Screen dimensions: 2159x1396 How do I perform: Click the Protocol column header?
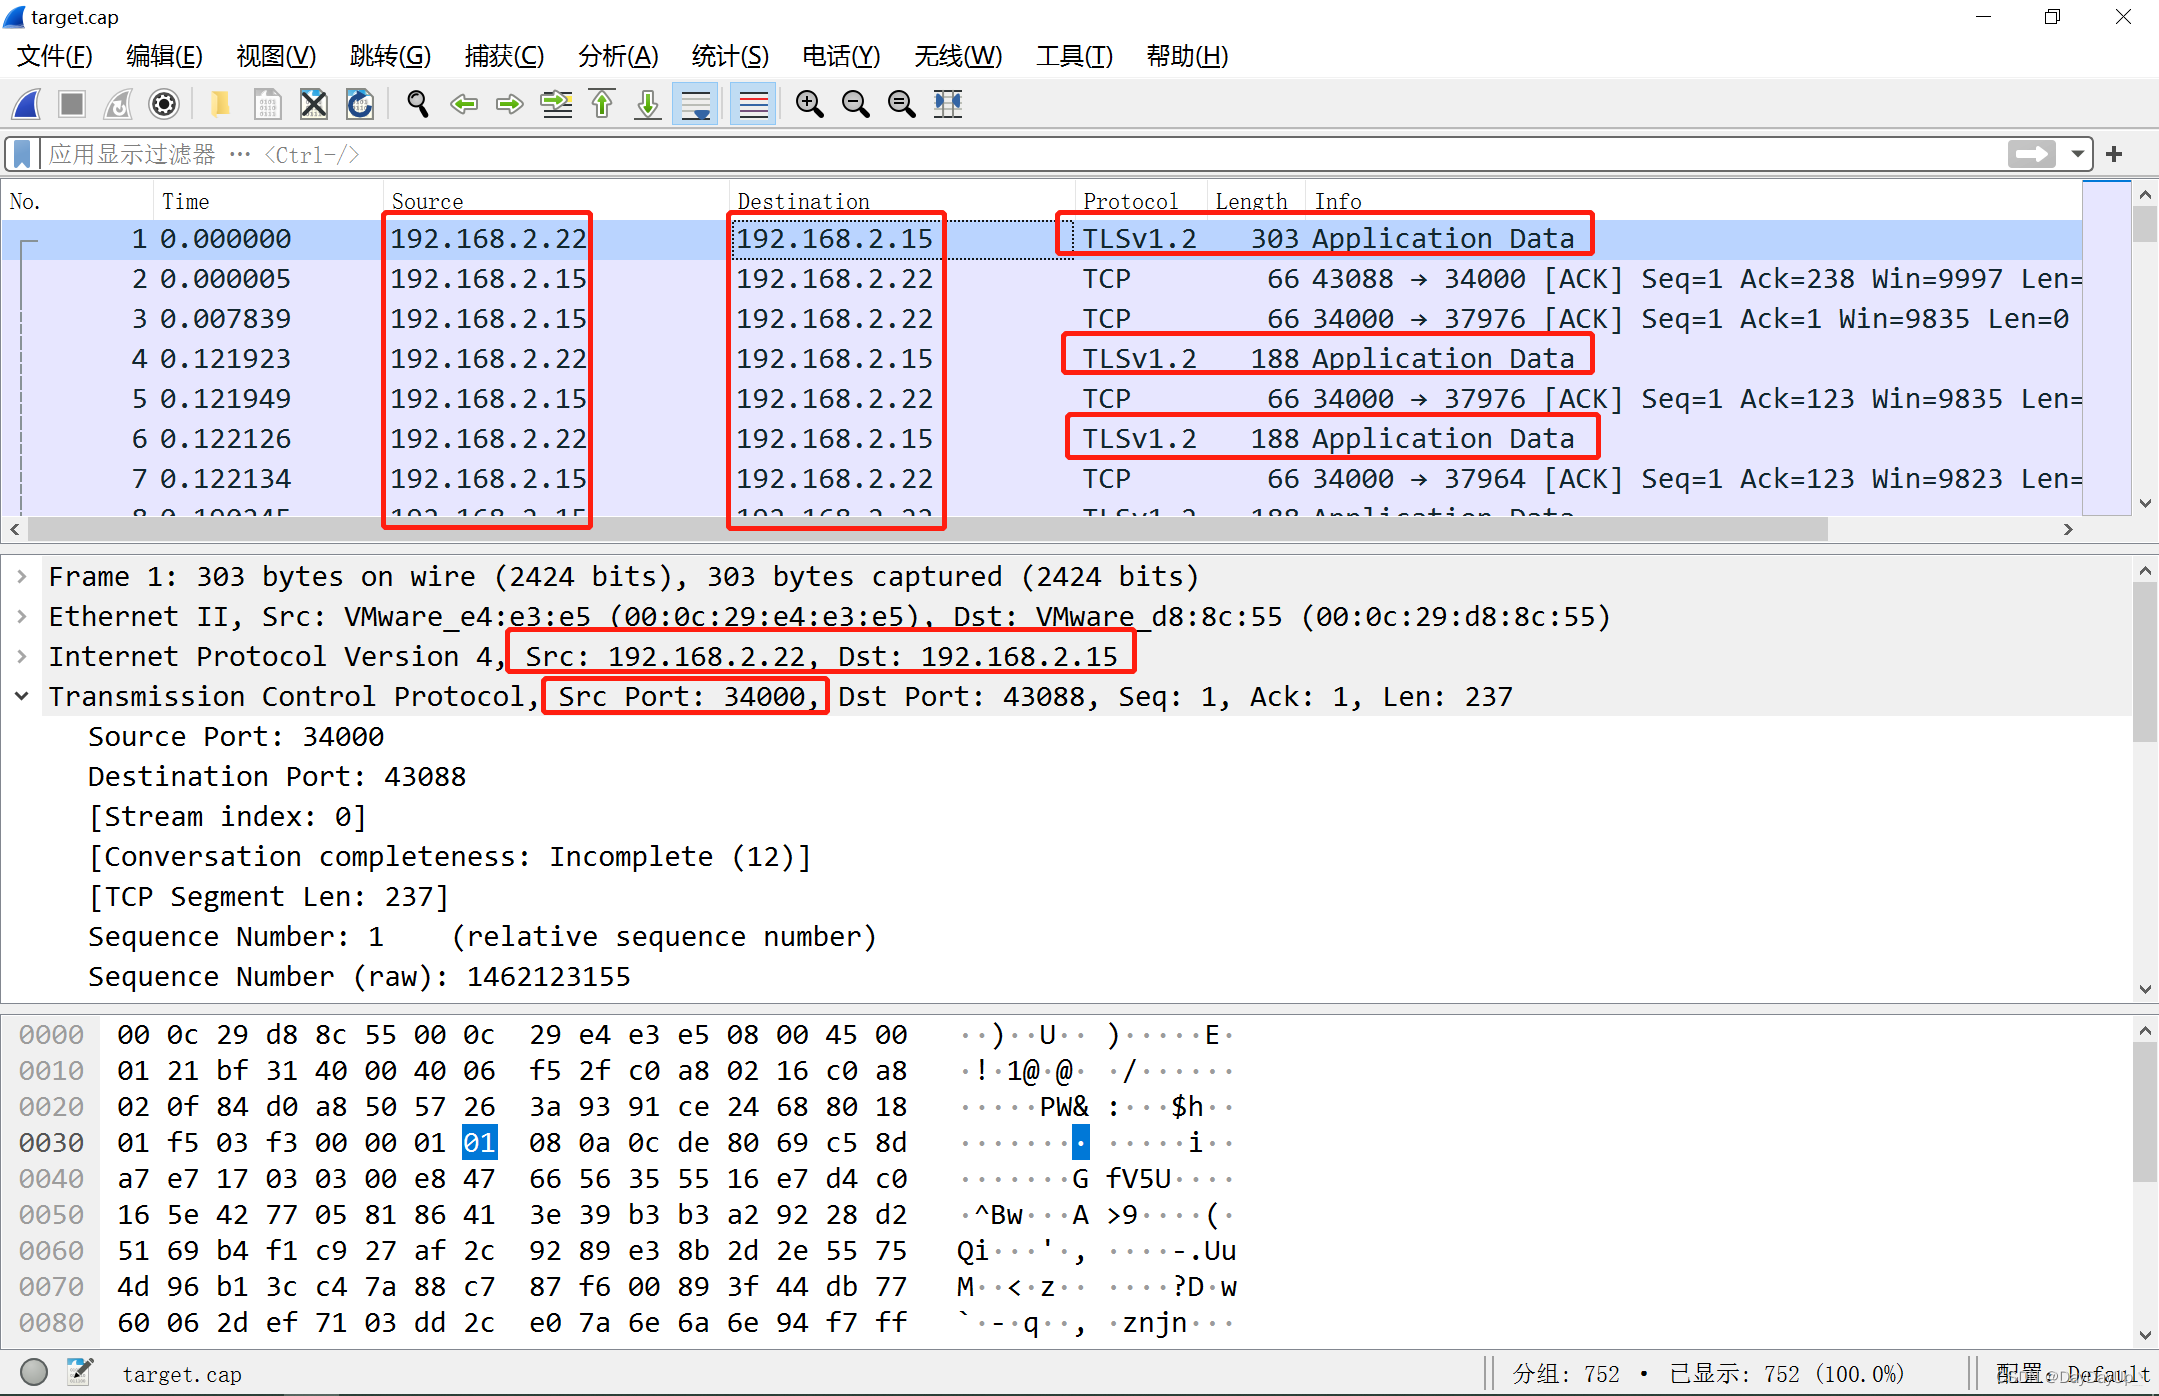[x=1130, y=201]
